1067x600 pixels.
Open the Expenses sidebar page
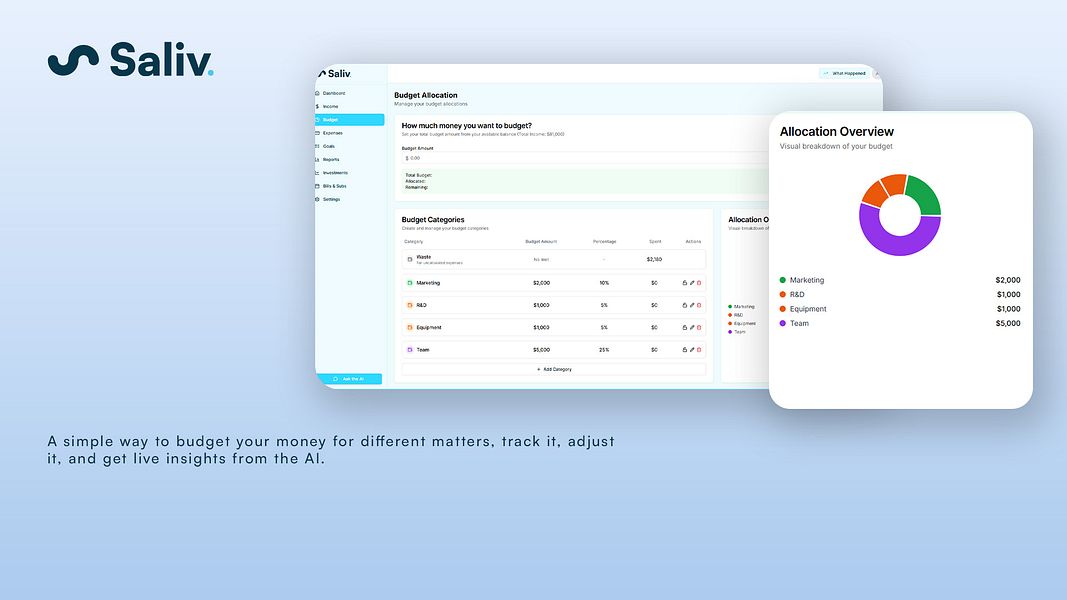(x=330, y=133)
